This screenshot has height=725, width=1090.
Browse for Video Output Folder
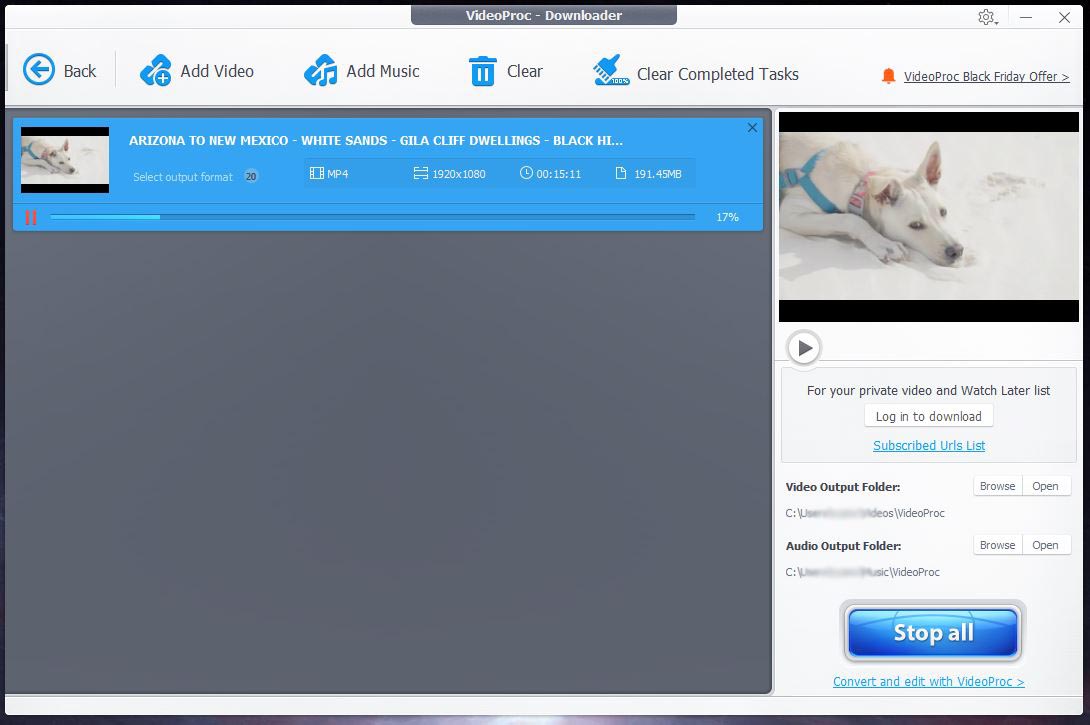coord(997,486)
